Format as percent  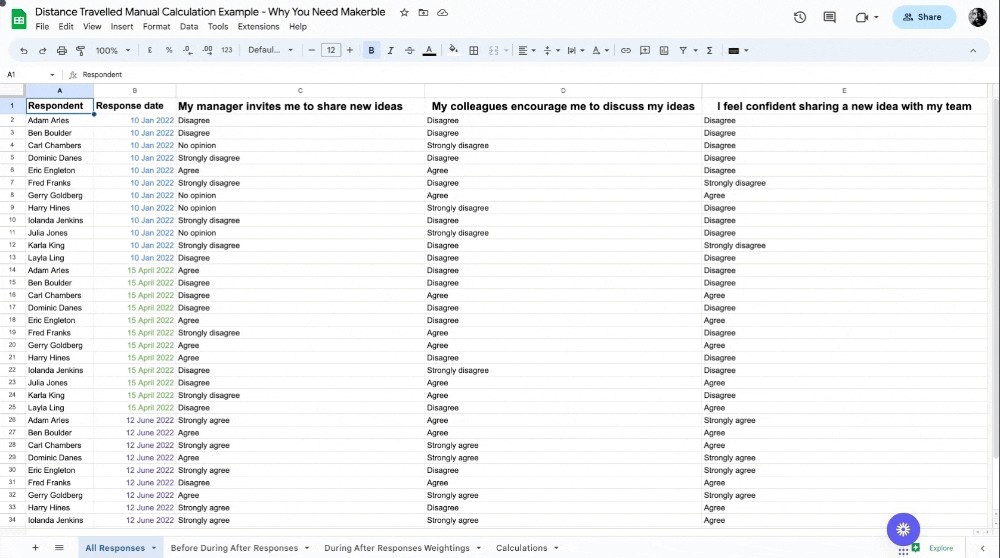[169, 50]
